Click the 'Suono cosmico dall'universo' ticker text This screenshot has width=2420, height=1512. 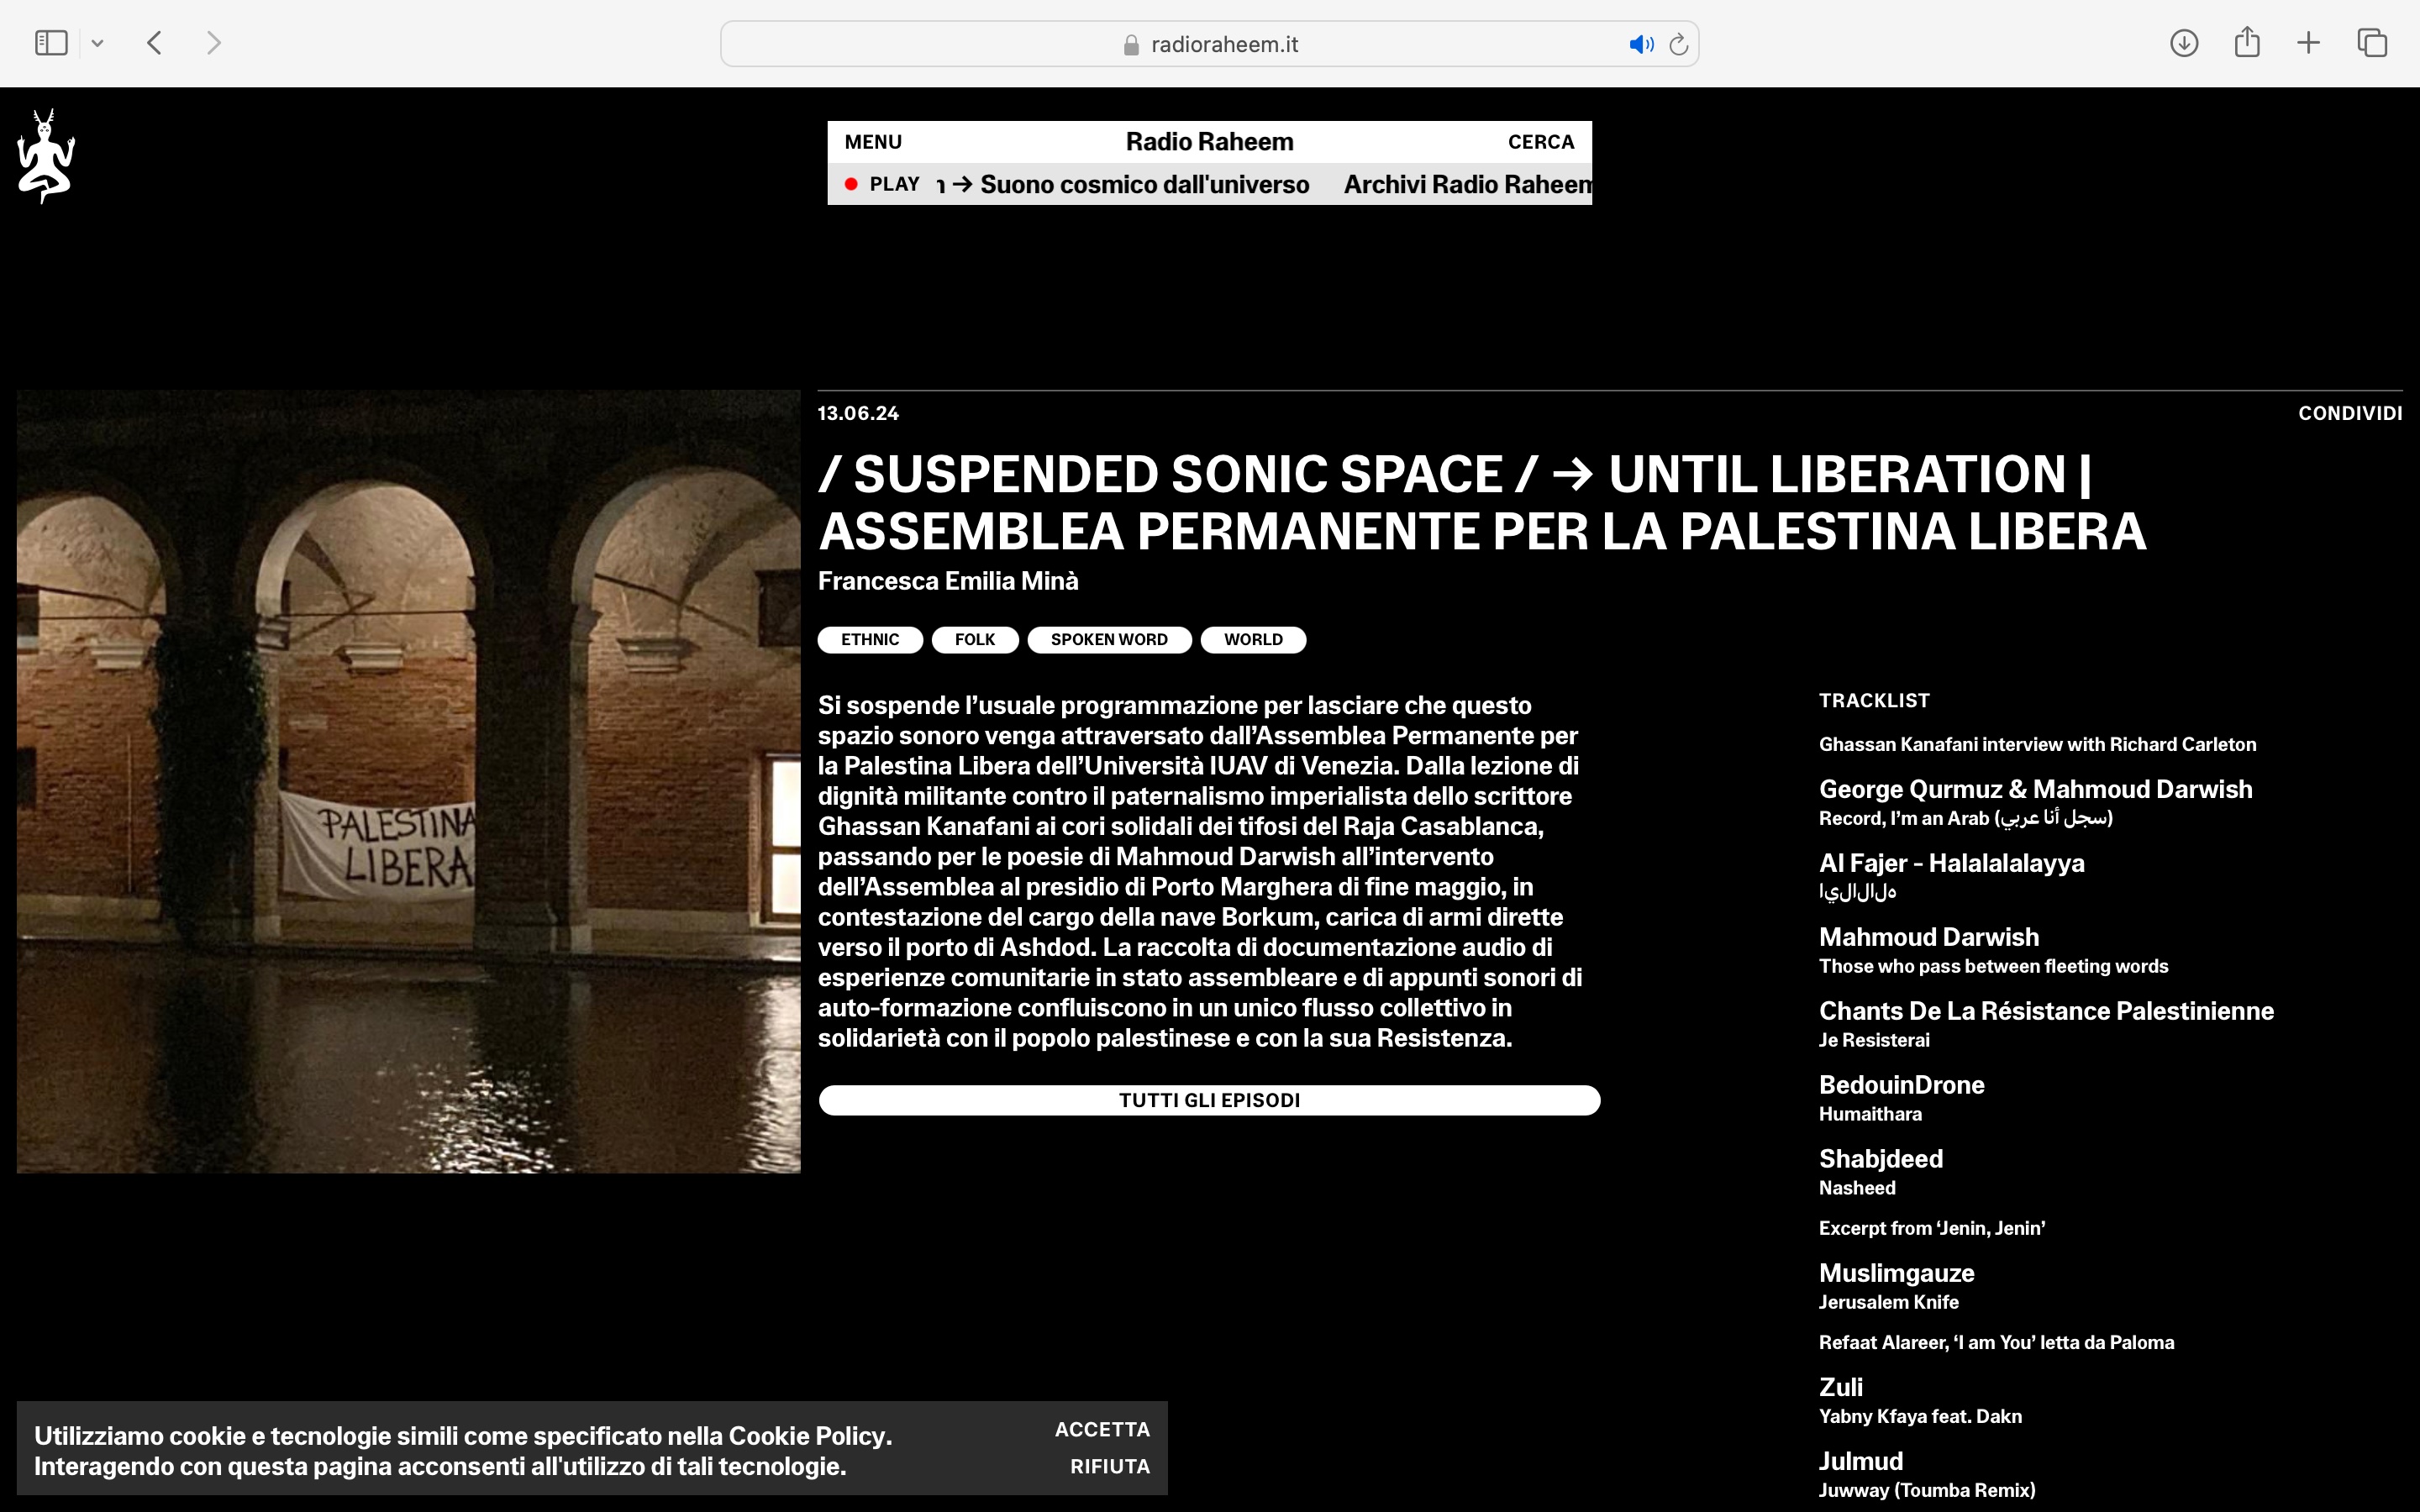pyautogui.click(x=1145, y=184)
